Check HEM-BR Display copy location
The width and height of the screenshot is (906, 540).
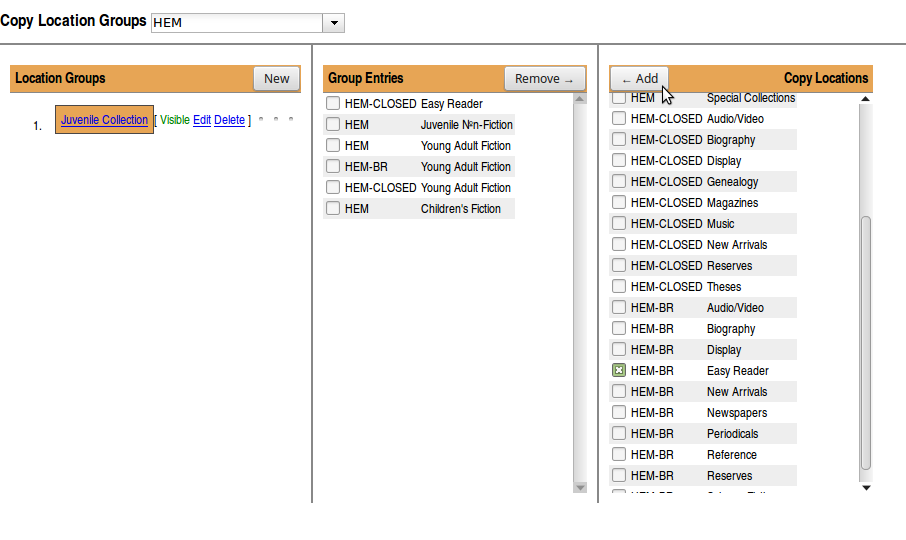[619, 349]
